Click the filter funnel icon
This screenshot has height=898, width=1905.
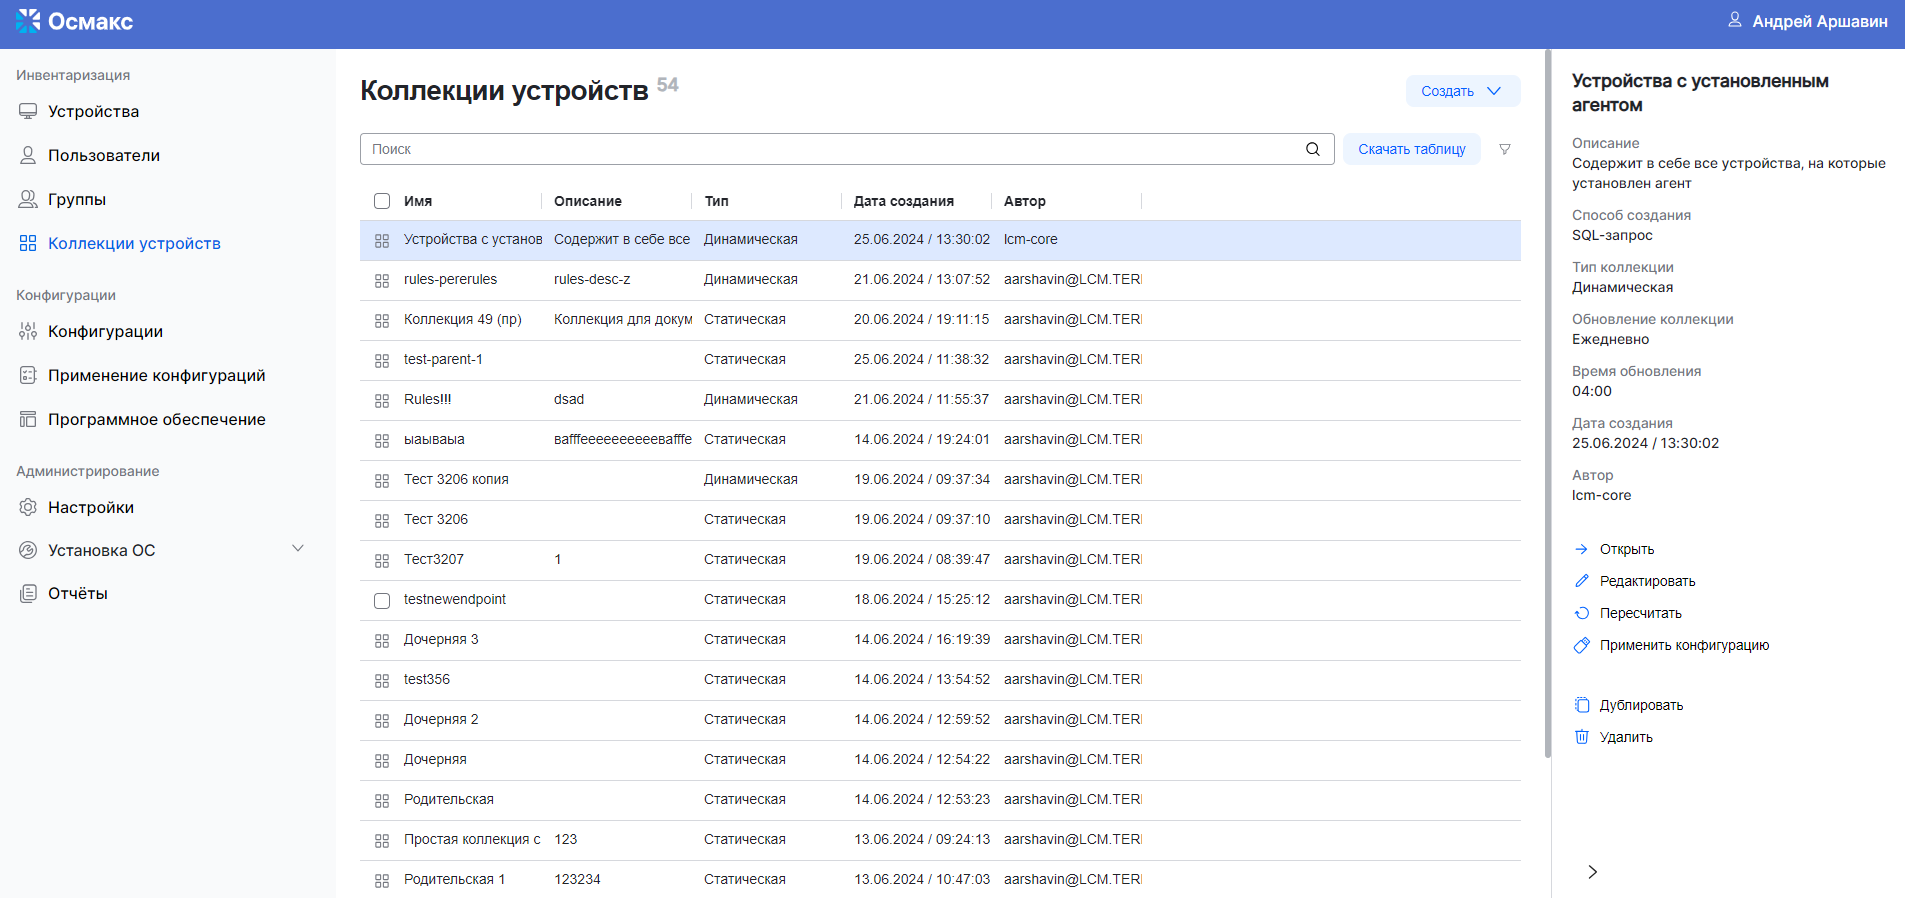click(1504, 149)
